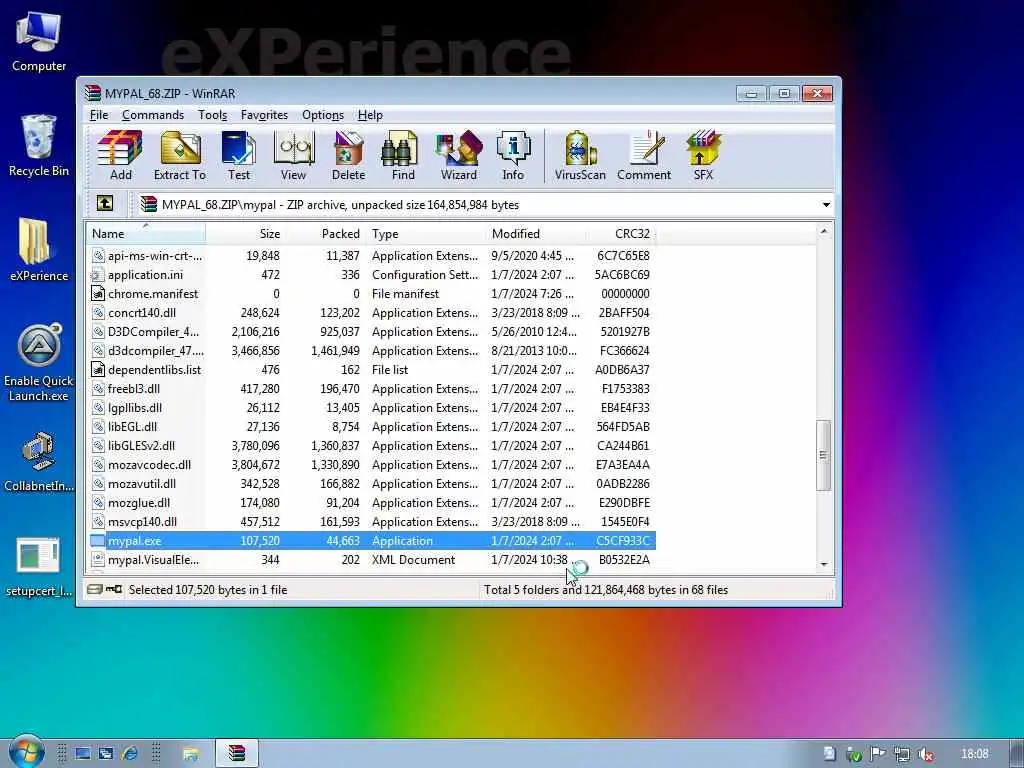Select the eXPerience folder on desktop
Screen dimensions: 1024x768
[x=39, y=249]
